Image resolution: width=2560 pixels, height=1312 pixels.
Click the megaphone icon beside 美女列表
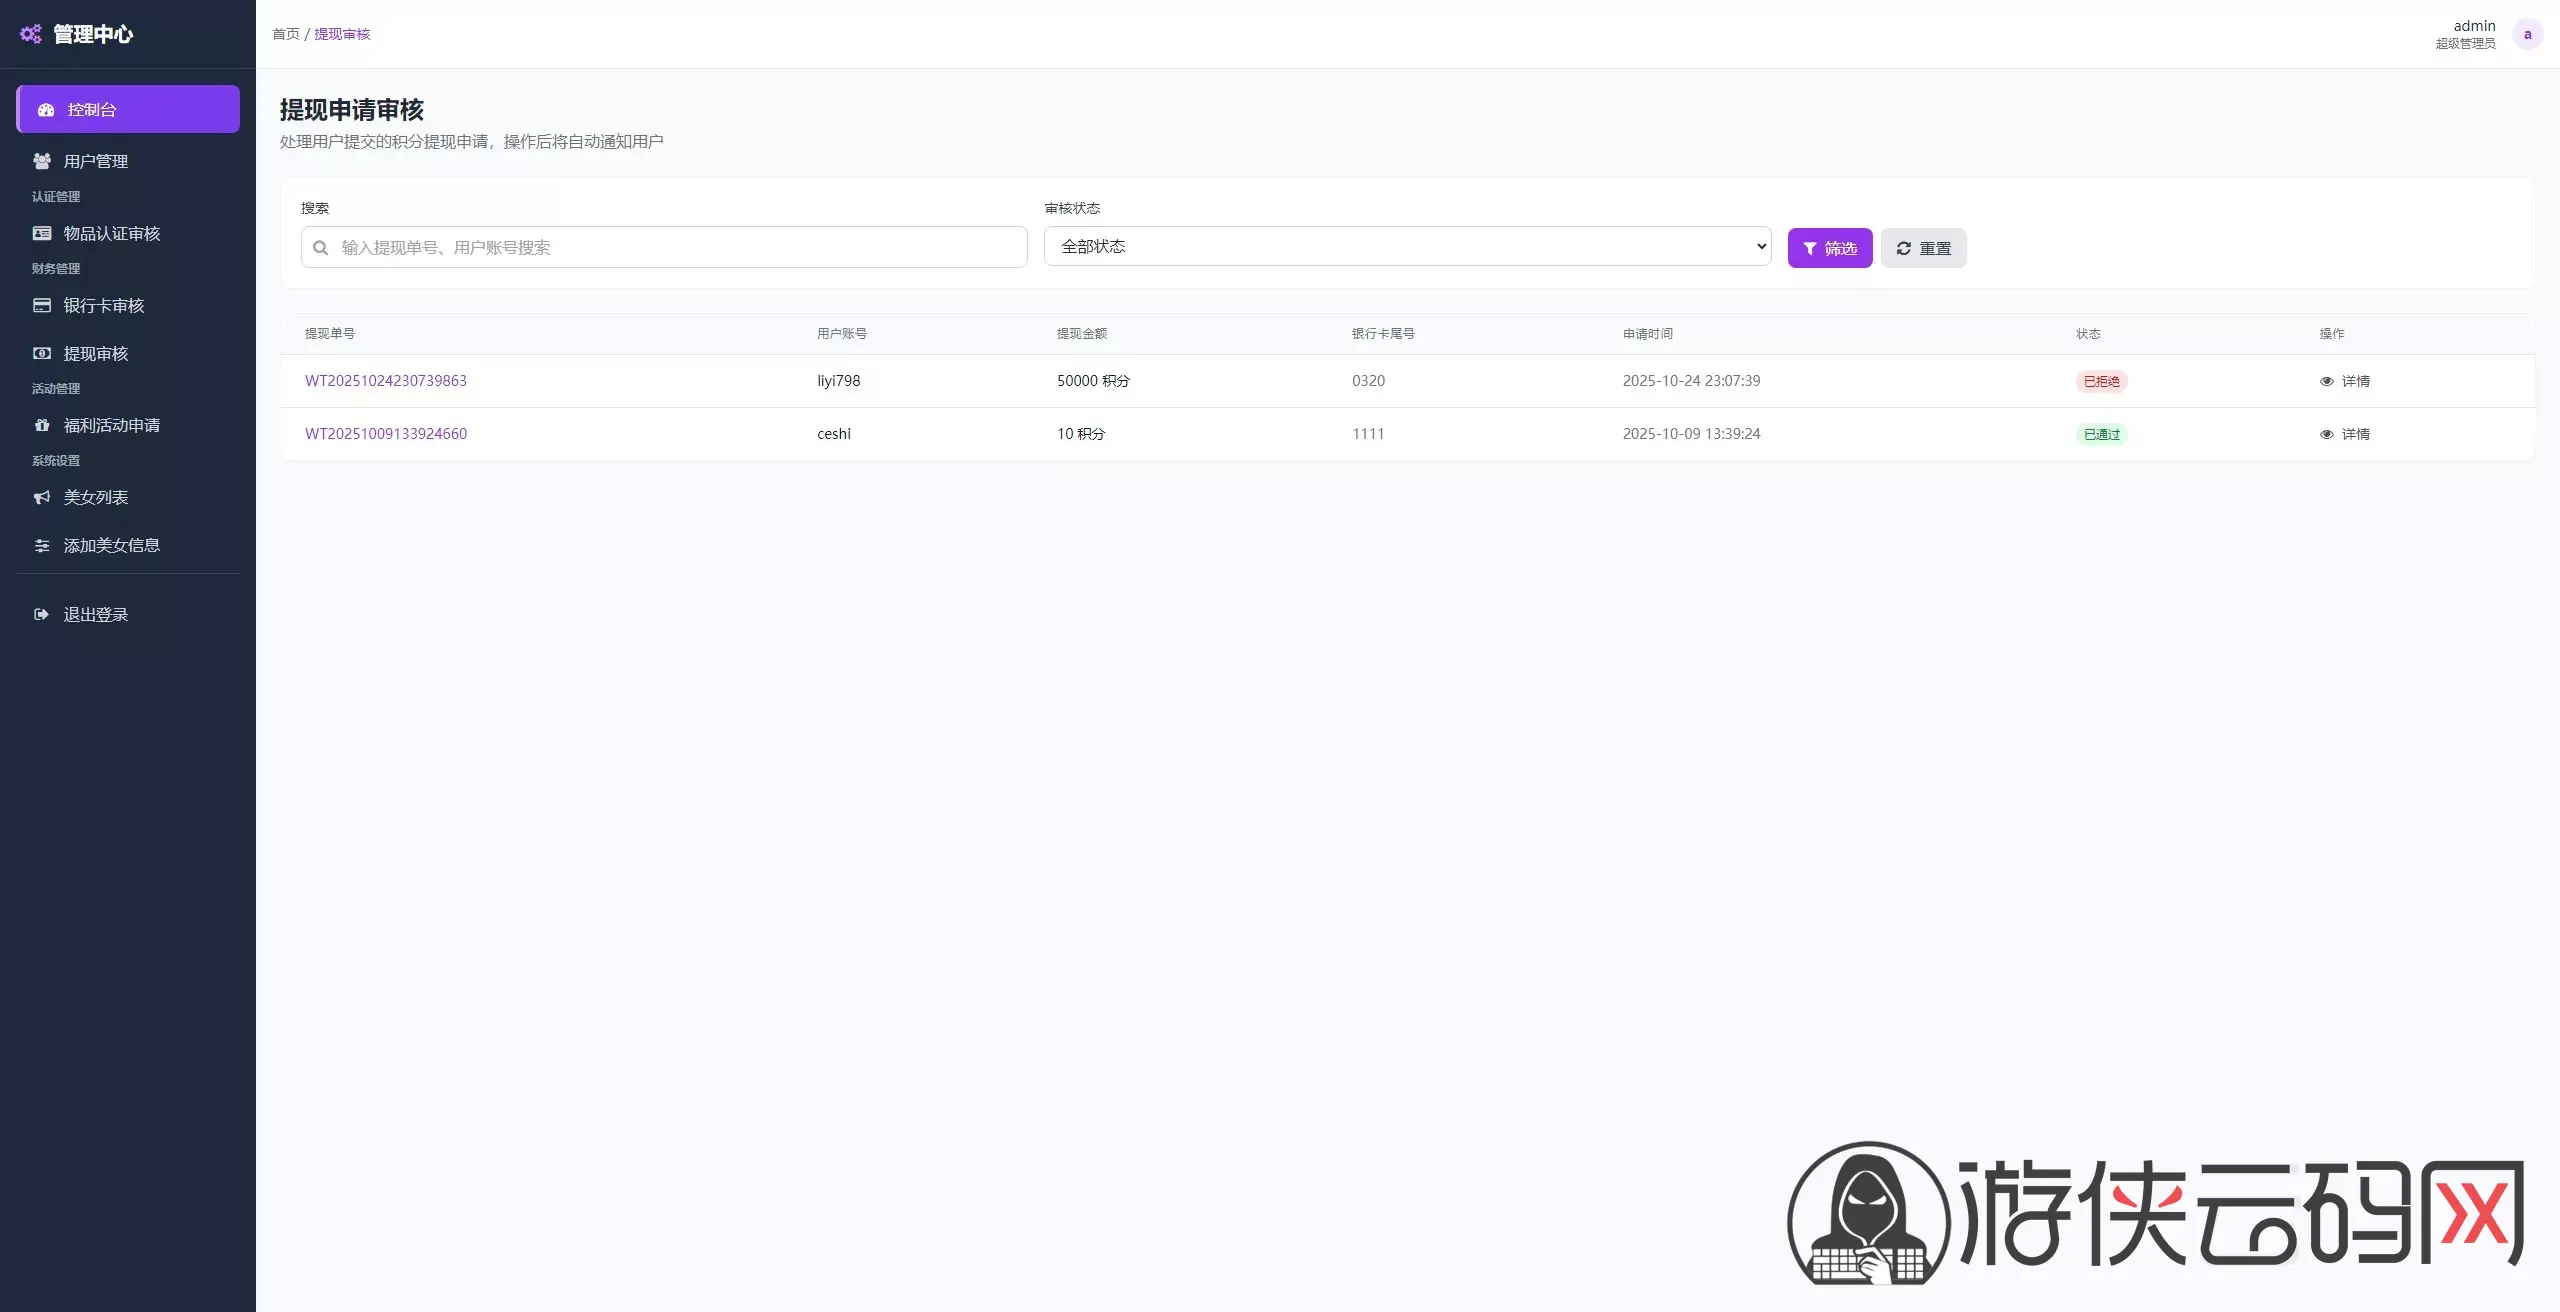(x=42, y=497)
